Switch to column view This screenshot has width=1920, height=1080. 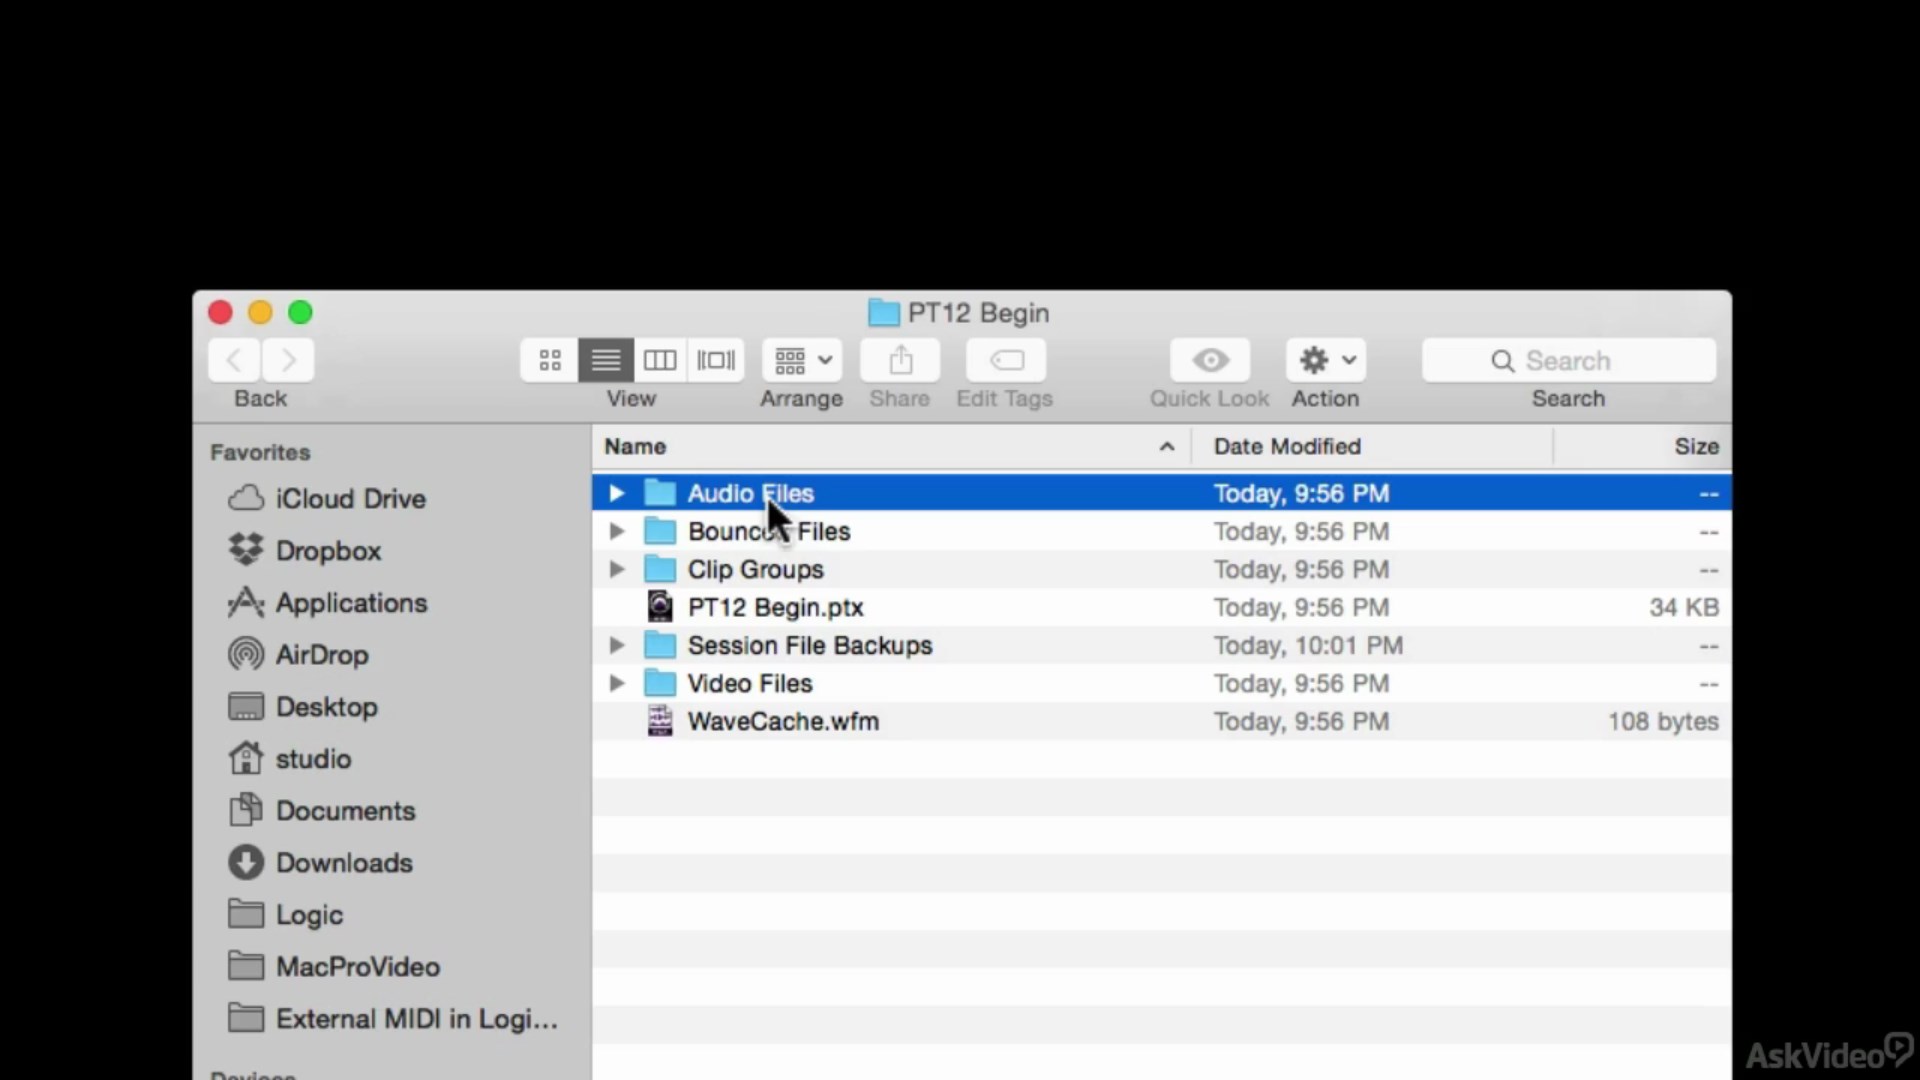pos(660,360)
